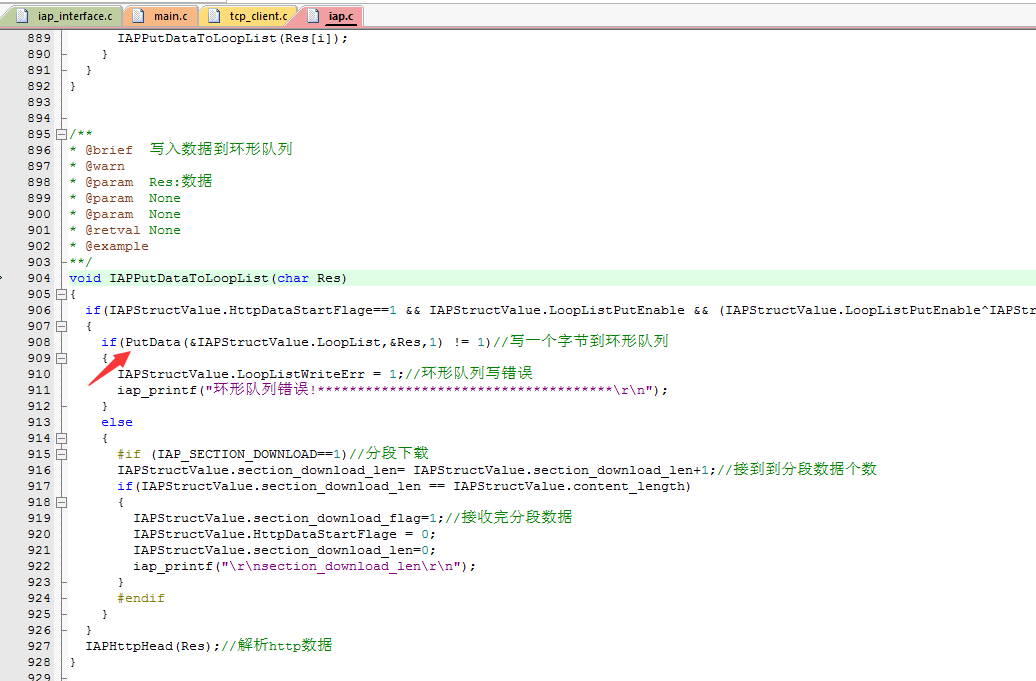Image resolution: width=1036 pixels, height=681 pixels.
Task: Collapse the function body at line 905
Action: pos(61,294)
